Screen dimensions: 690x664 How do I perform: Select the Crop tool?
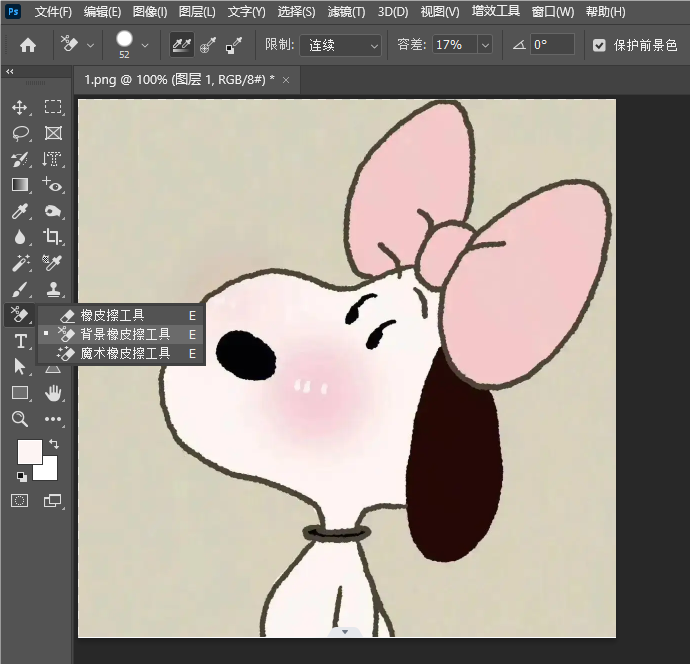[53, 237]
